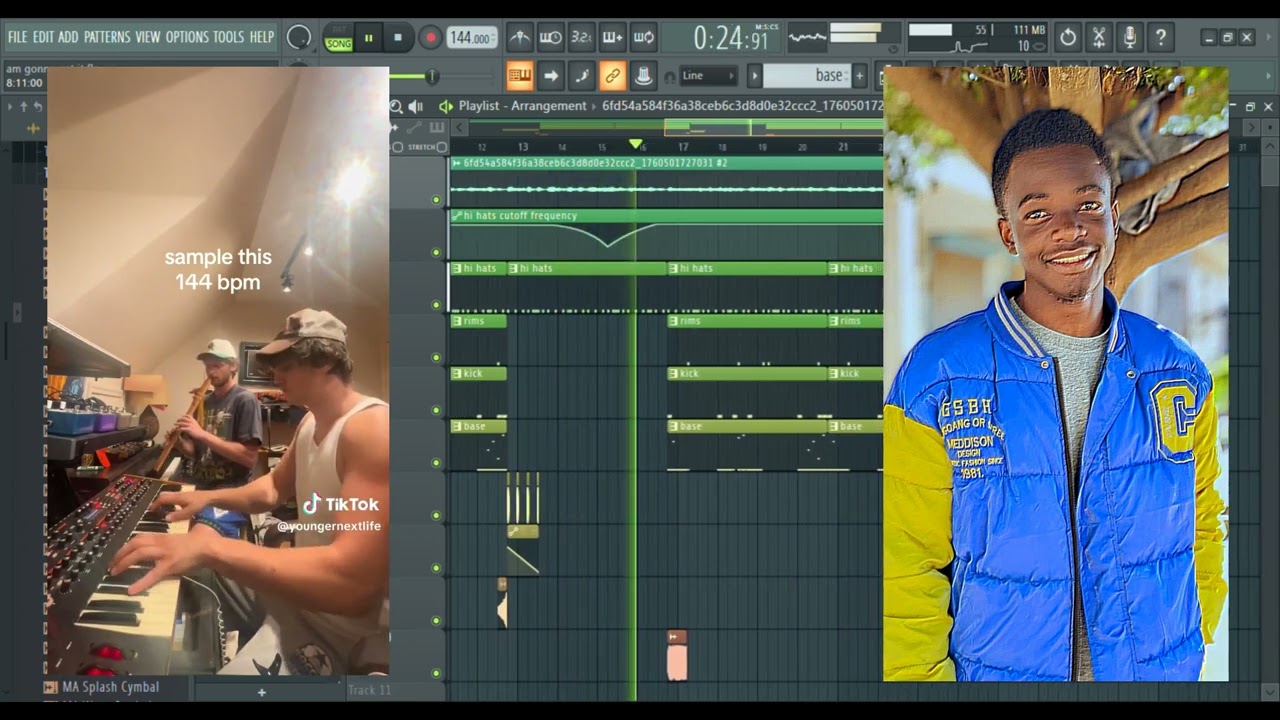Mute the audio sample track with its green light
Image resolution: width=1280 pixels, height=720 pixels.
(436, 200)
